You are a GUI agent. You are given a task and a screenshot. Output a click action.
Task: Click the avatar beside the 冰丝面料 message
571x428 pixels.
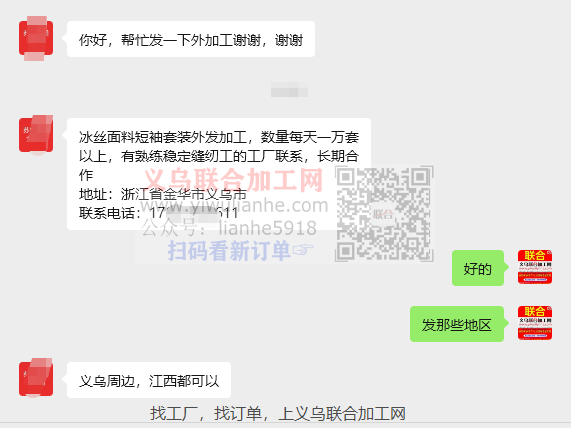[36, 135]
